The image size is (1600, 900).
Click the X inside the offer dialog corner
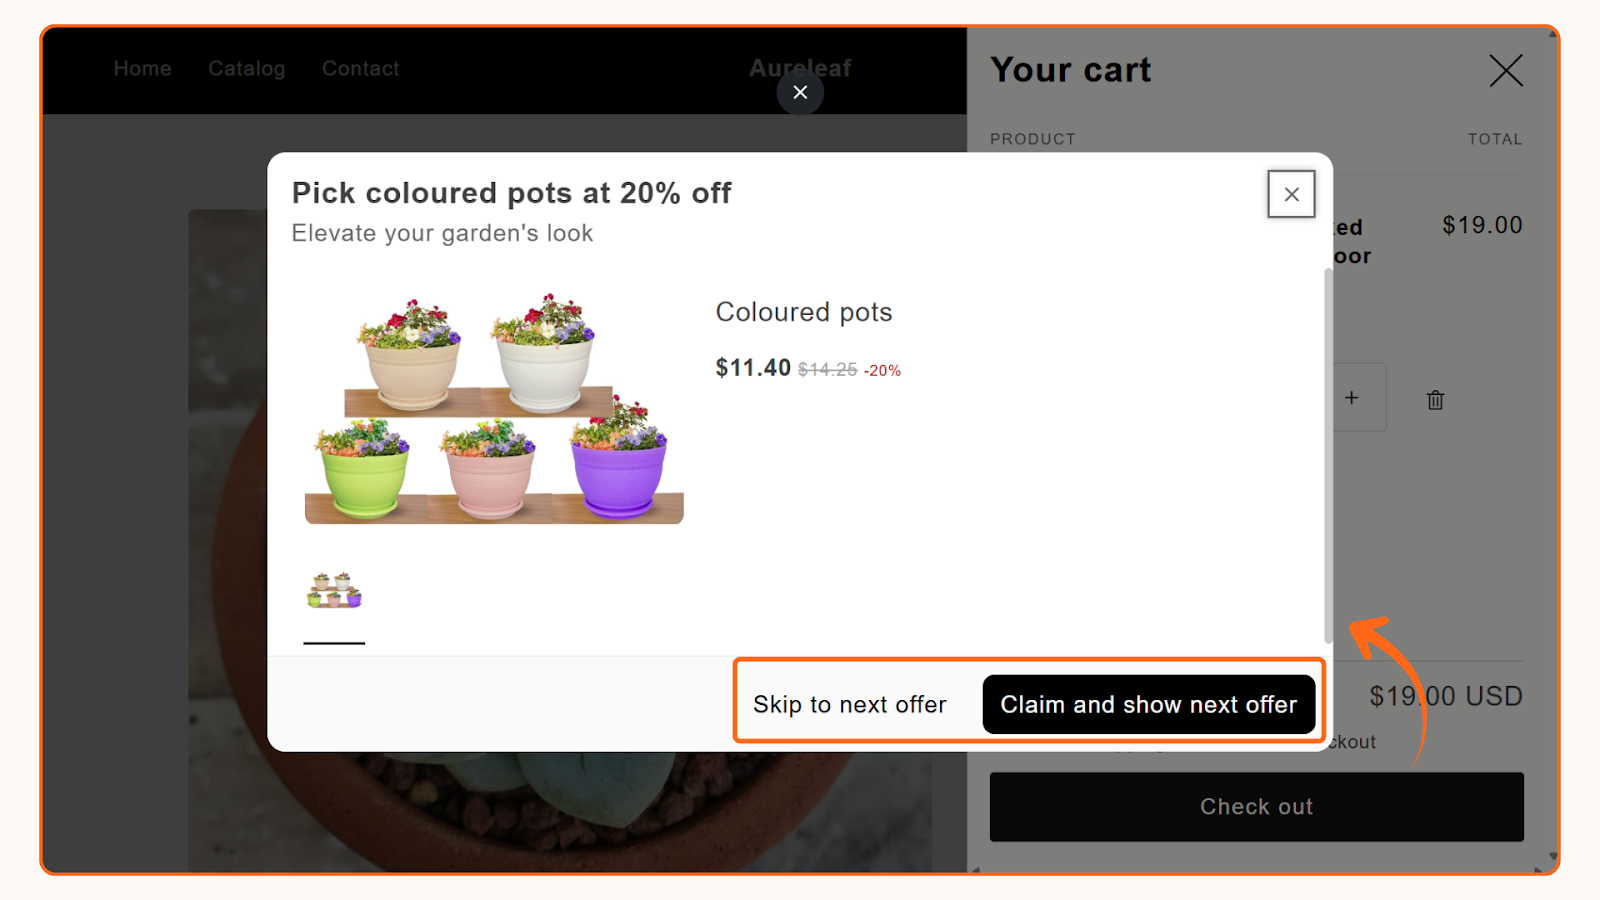(1291, 194)
